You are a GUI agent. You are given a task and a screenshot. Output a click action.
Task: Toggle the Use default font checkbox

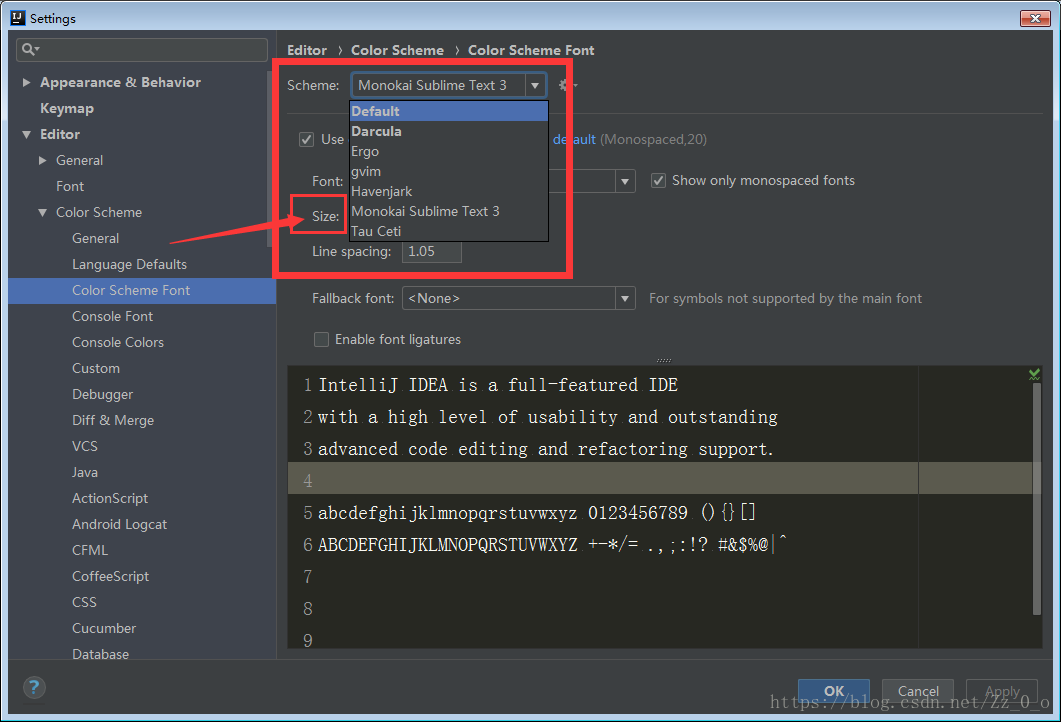pos(307,139)
